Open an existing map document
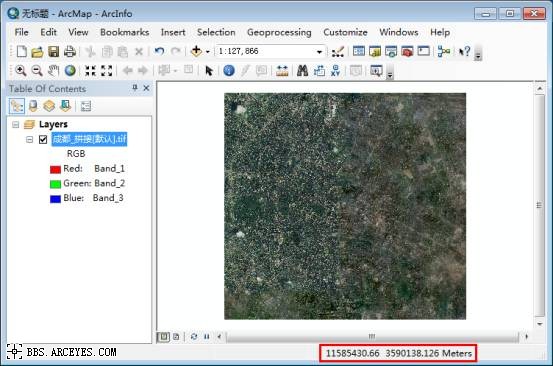553x366 pixels. [x=37, y=52]
